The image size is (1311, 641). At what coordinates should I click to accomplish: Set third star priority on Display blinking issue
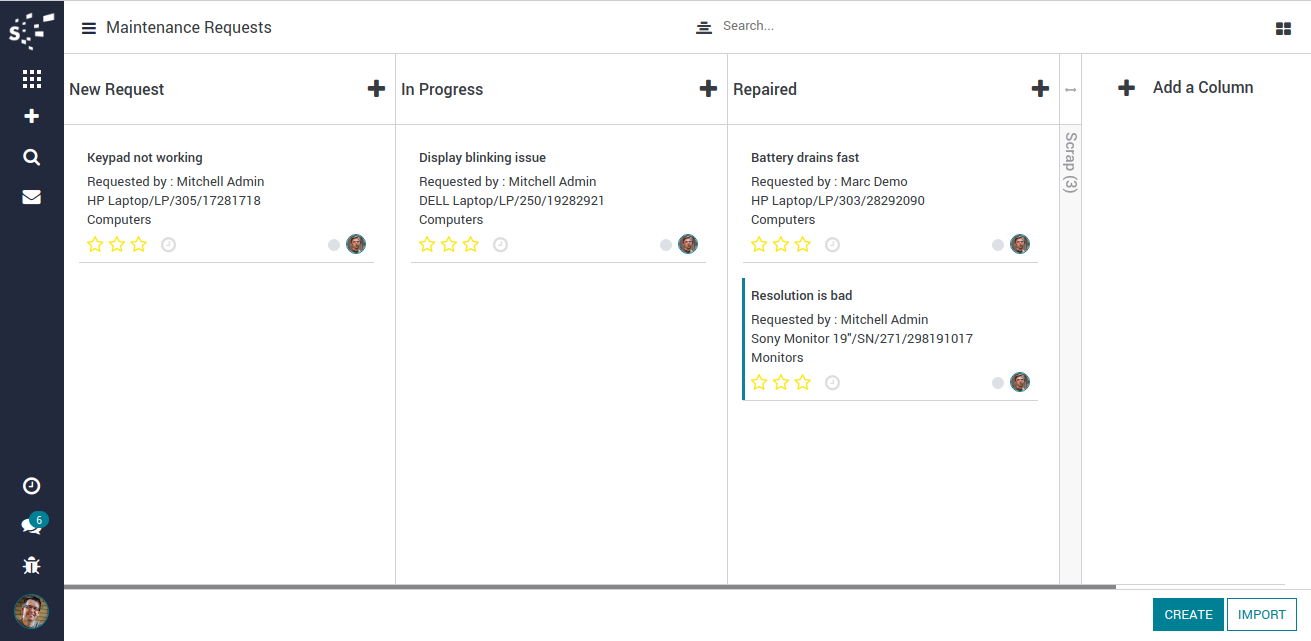click(471, 244)
